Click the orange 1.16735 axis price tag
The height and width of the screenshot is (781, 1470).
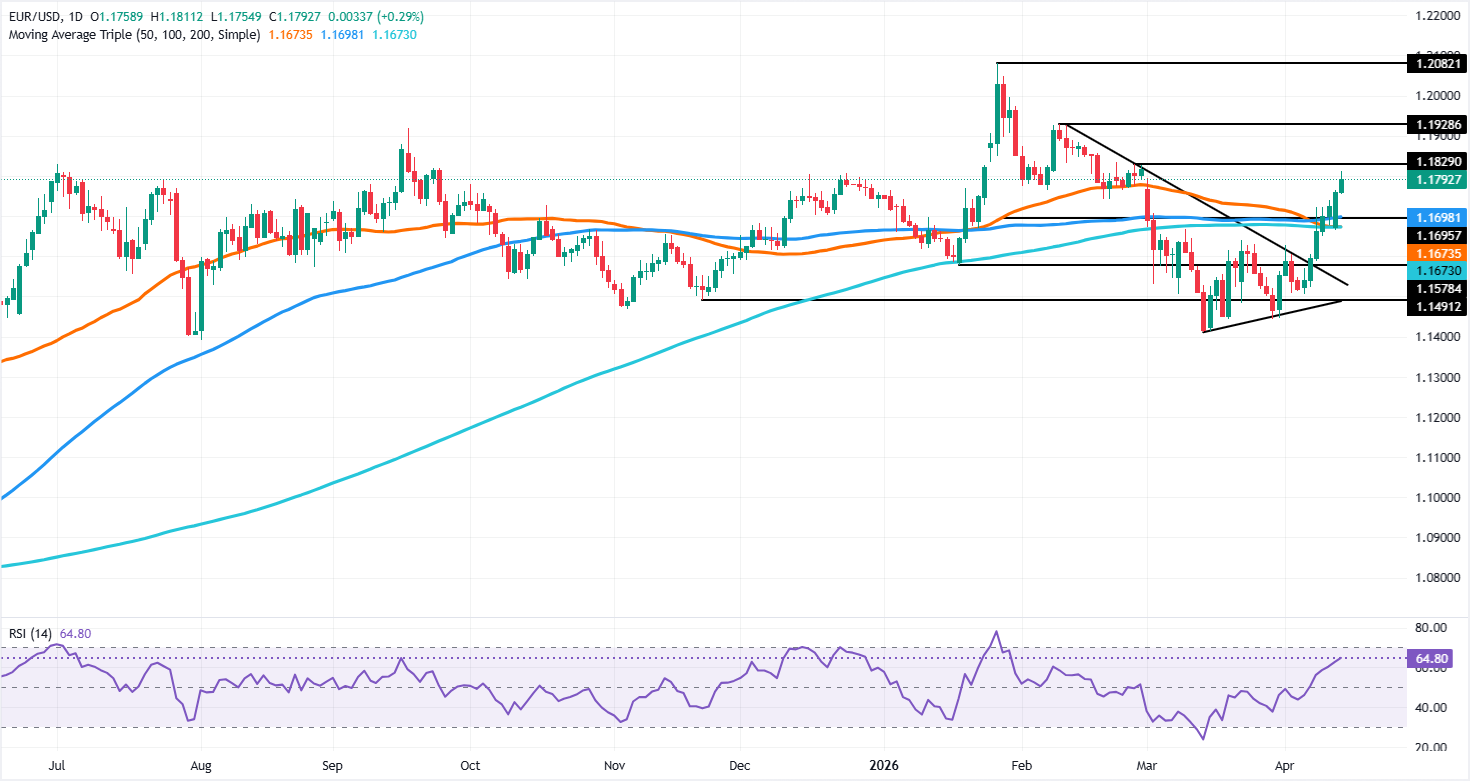(1437, 254)
